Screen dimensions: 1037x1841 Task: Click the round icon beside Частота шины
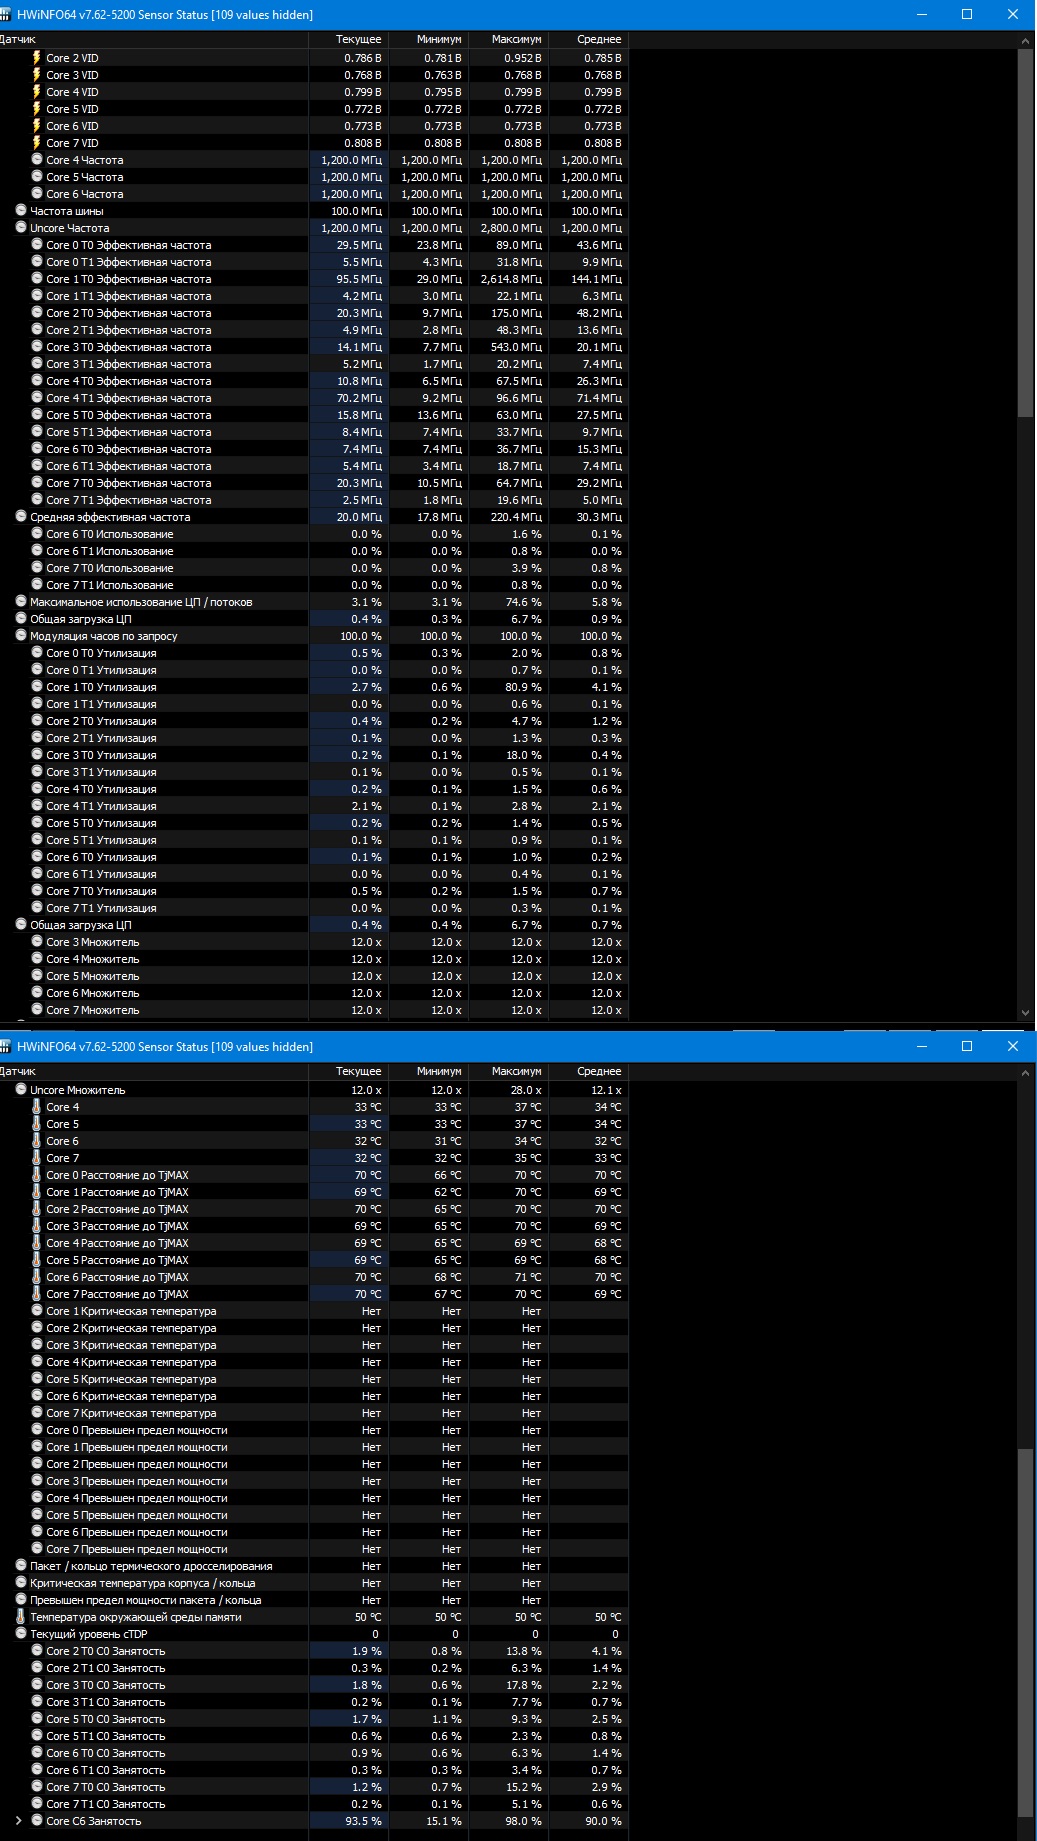21,211
